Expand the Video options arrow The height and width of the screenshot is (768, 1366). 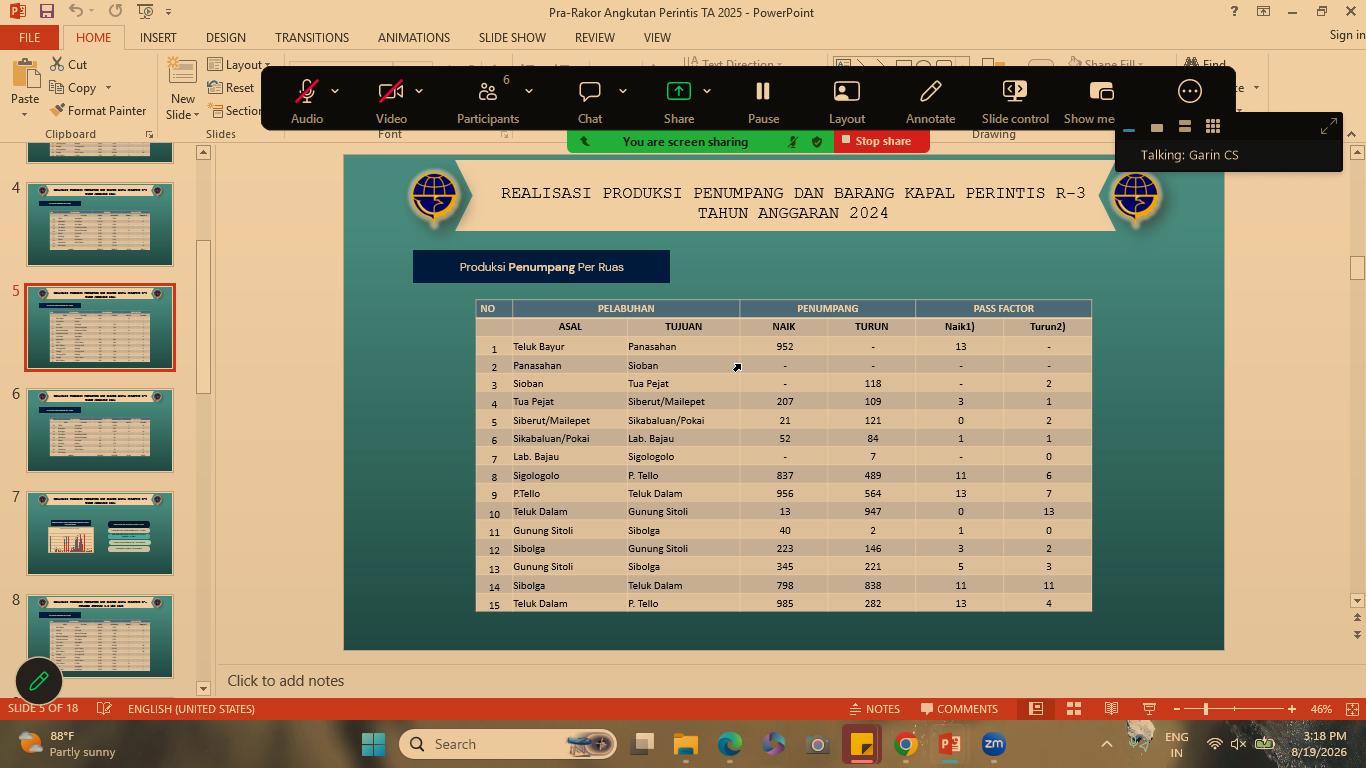point(419,91)
